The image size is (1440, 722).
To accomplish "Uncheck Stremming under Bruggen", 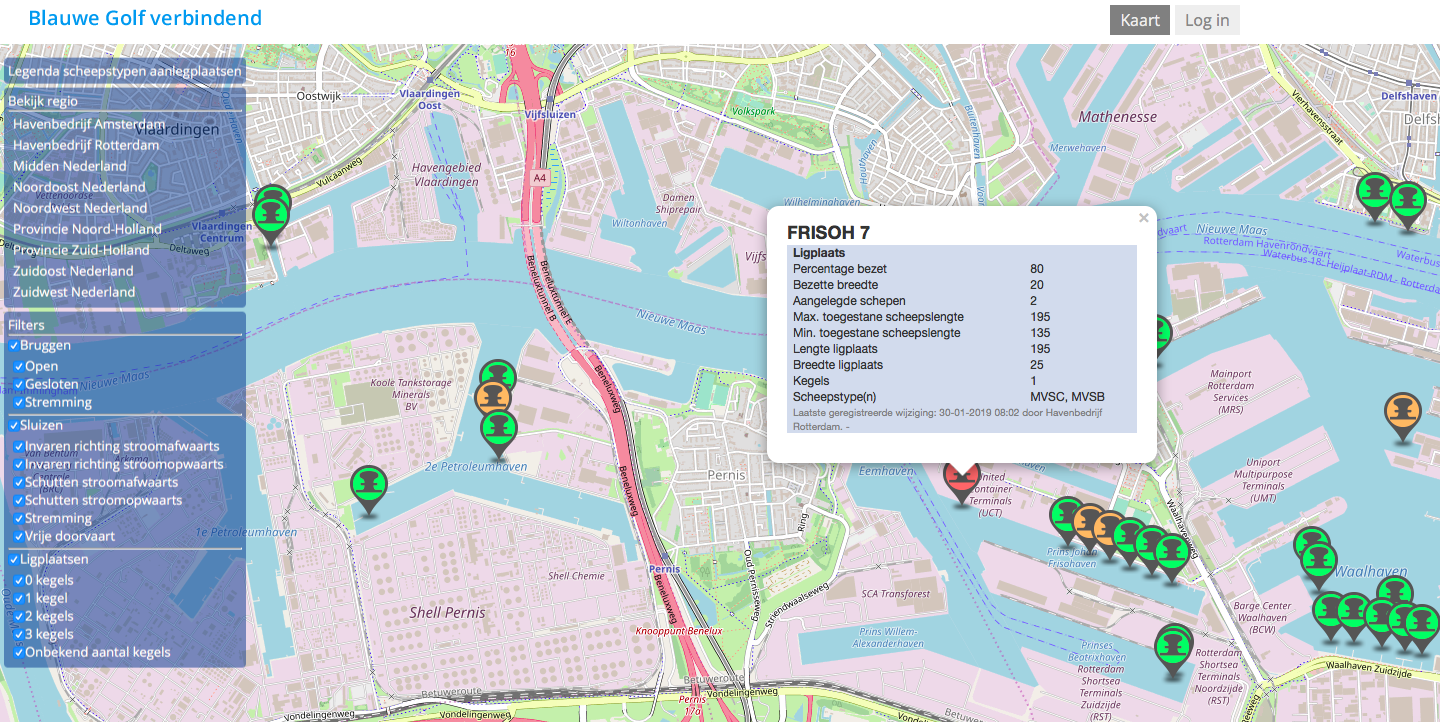I will 19,403.
